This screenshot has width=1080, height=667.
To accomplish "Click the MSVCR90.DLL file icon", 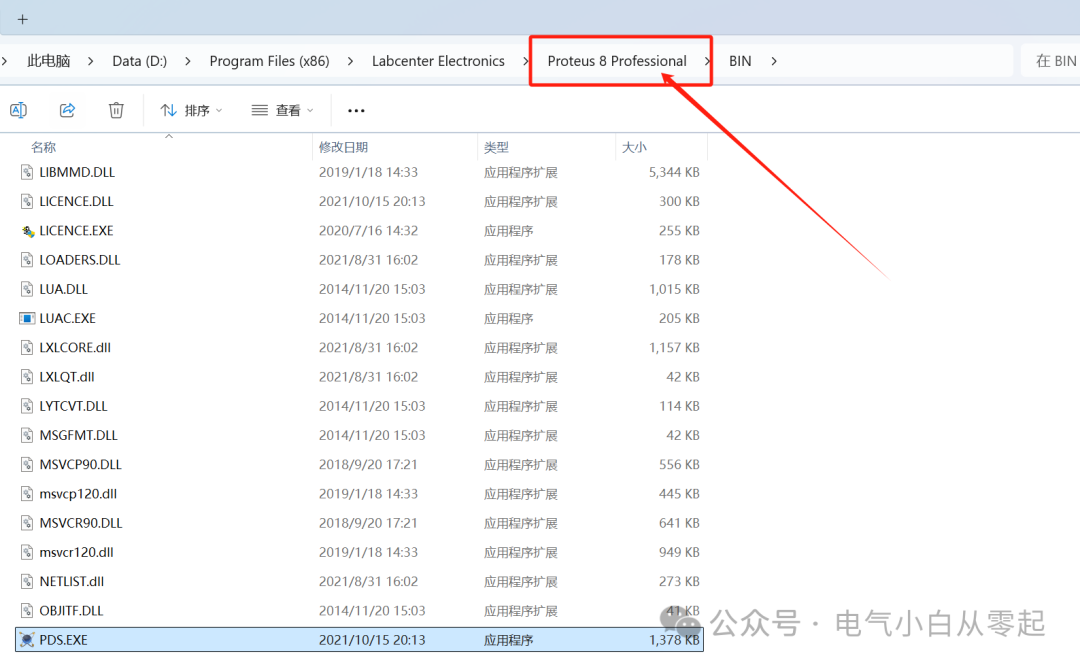I will [27, 523].
